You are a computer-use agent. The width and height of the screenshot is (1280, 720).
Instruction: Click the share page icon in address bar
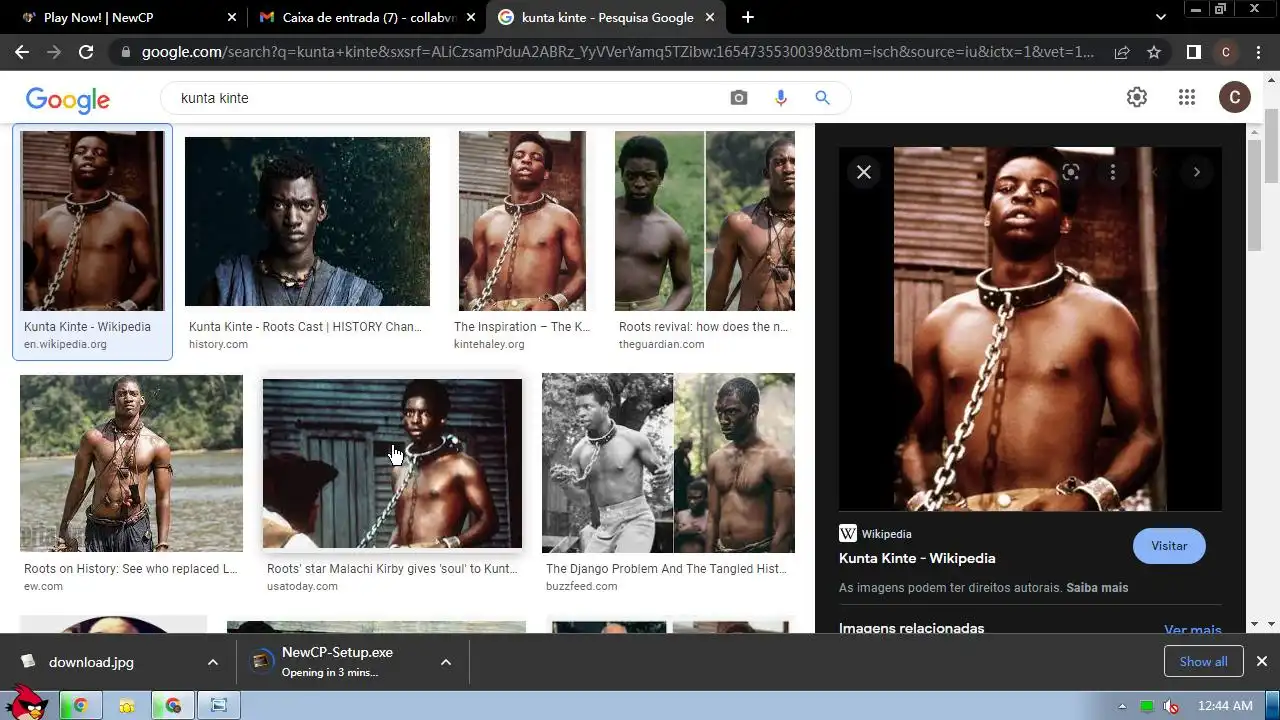[x=1122, y=52]
